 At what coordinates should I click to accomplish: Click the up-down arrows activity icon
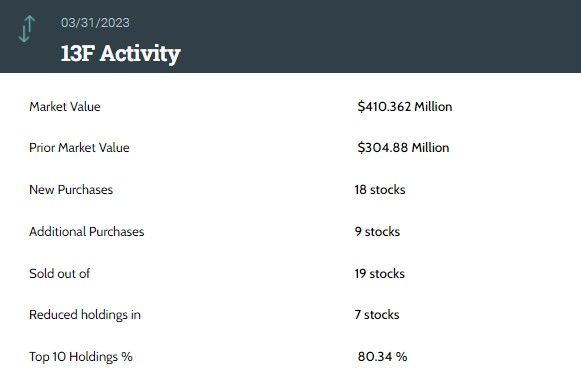click(27, 29)
